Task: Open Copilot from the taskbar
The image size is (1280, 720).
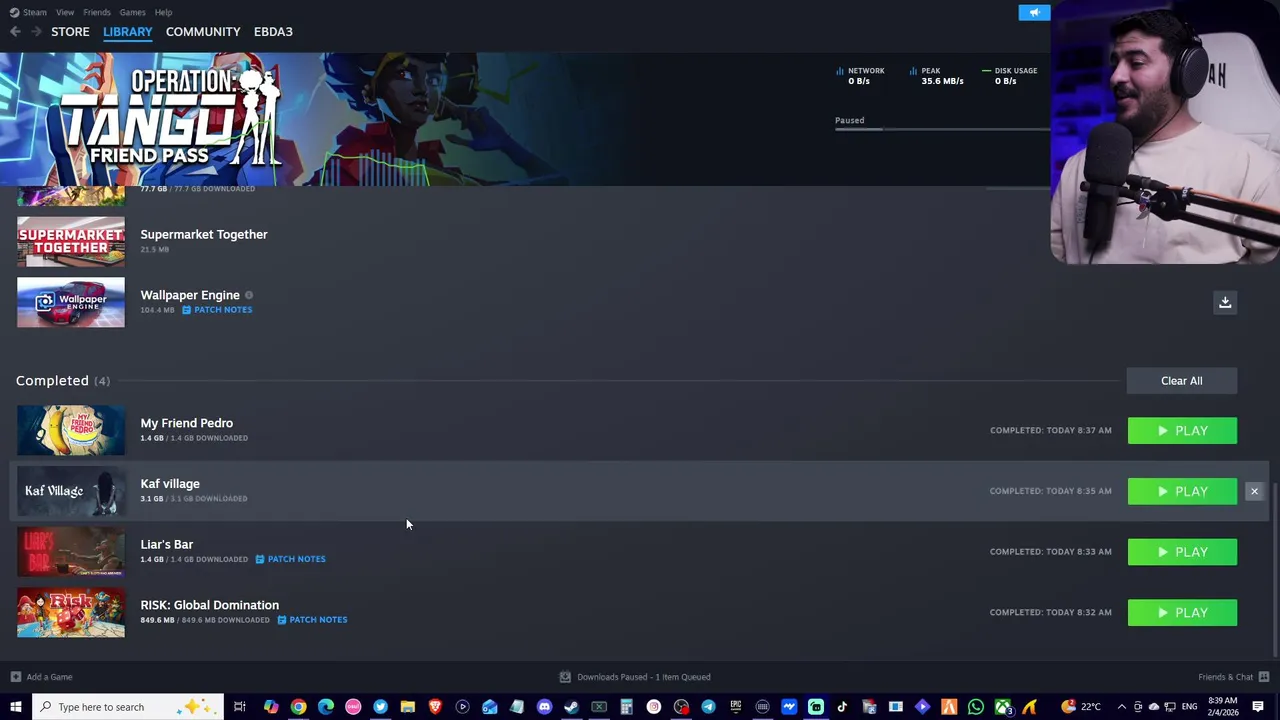Action: click(x=271, y=707)
